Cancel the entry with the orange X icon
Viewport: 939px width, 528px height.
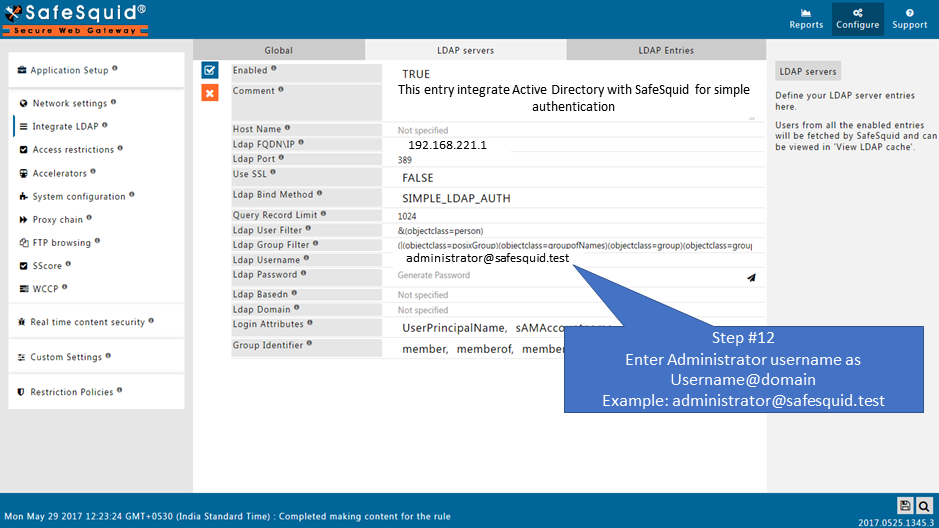click(x=210, y=93)
